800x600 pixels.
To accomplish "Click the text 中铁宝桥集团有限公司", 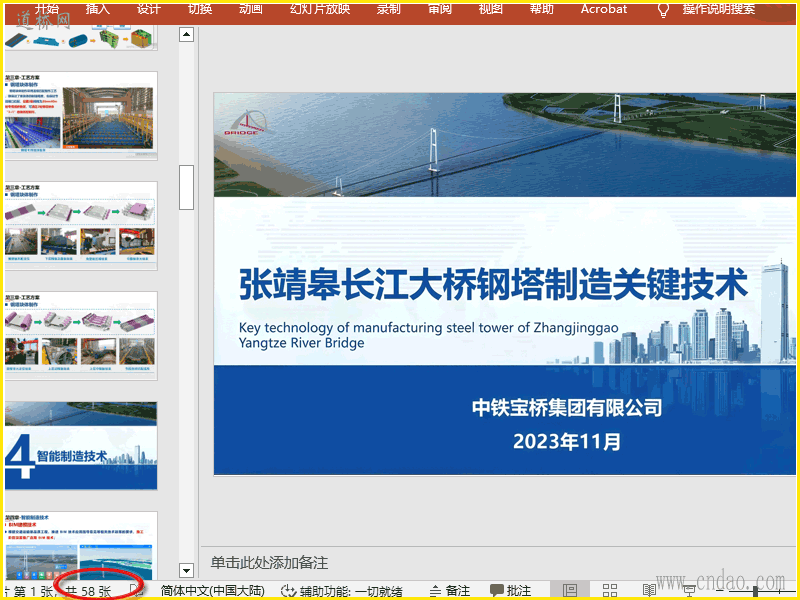I will click(x=567, y=407).
